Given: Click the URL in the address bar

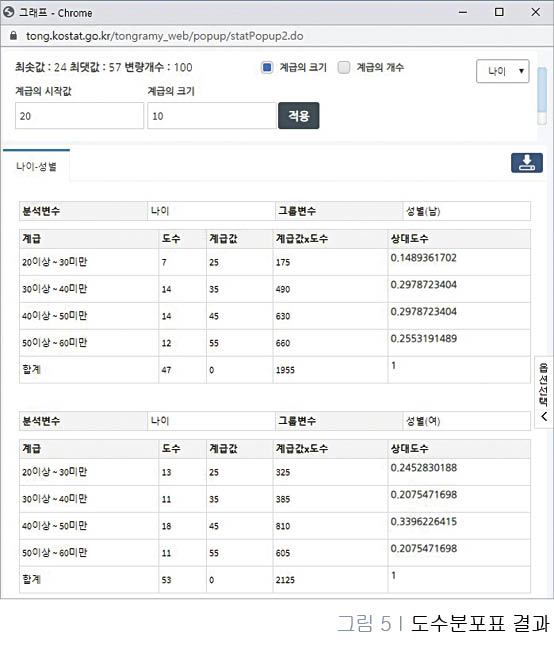Looking at the screenshot, I should [165, 36].
